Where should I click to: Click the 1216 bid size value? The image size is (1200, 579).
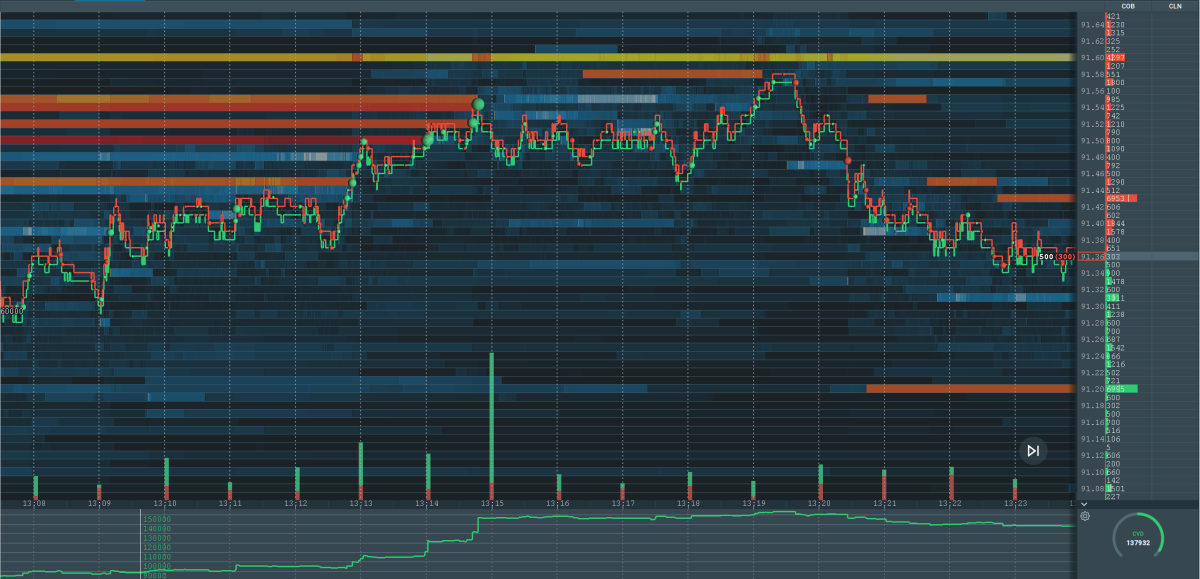(1116, 364)
